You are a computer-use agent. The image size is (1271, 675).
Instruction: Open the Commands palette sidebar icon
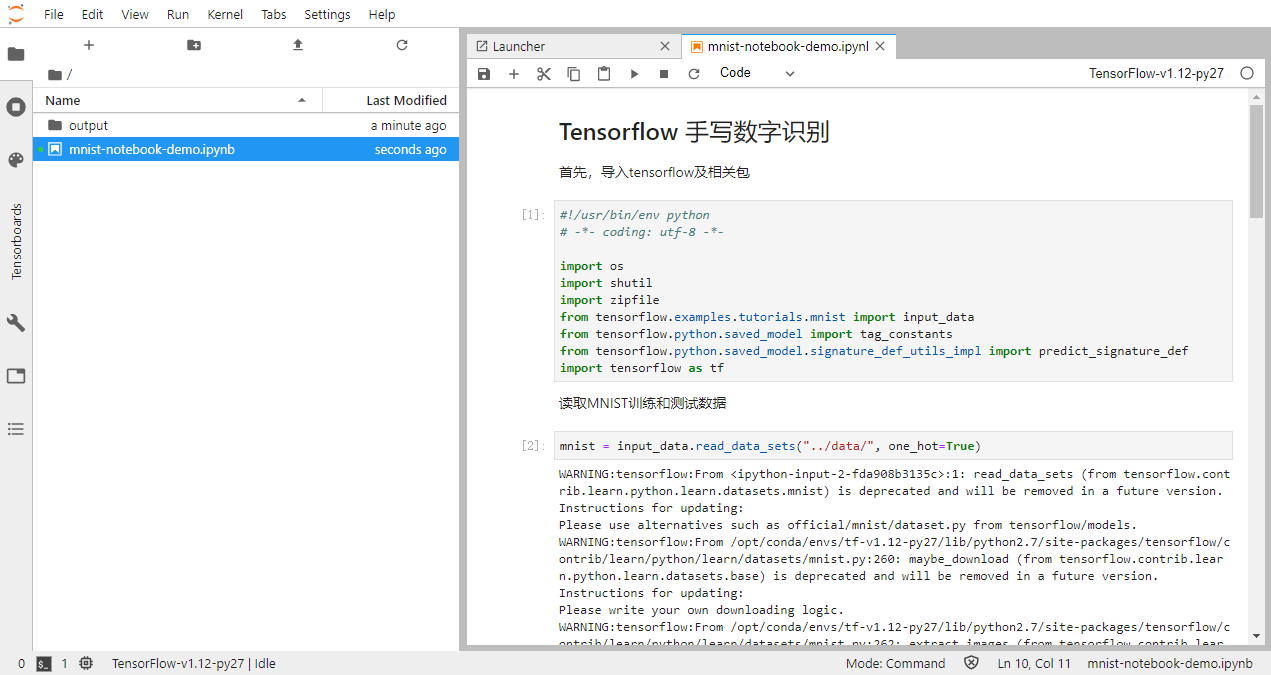pyautogui.click(x=16, y=160)
